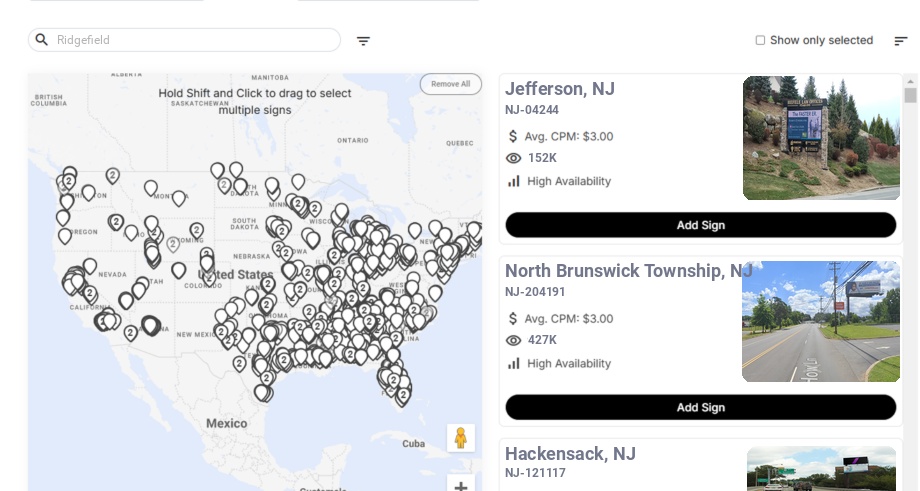Click Jefferson's Avg. CPM dollar icon

pyautogui.click(x=514, y=136)
